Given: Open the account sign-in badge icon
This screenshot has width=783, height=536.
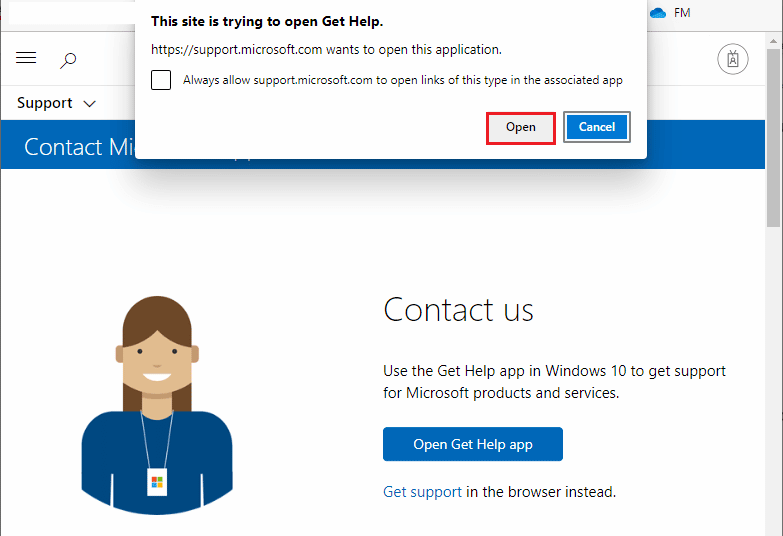Looking at the screenshot, I should [x=733, y=59].
